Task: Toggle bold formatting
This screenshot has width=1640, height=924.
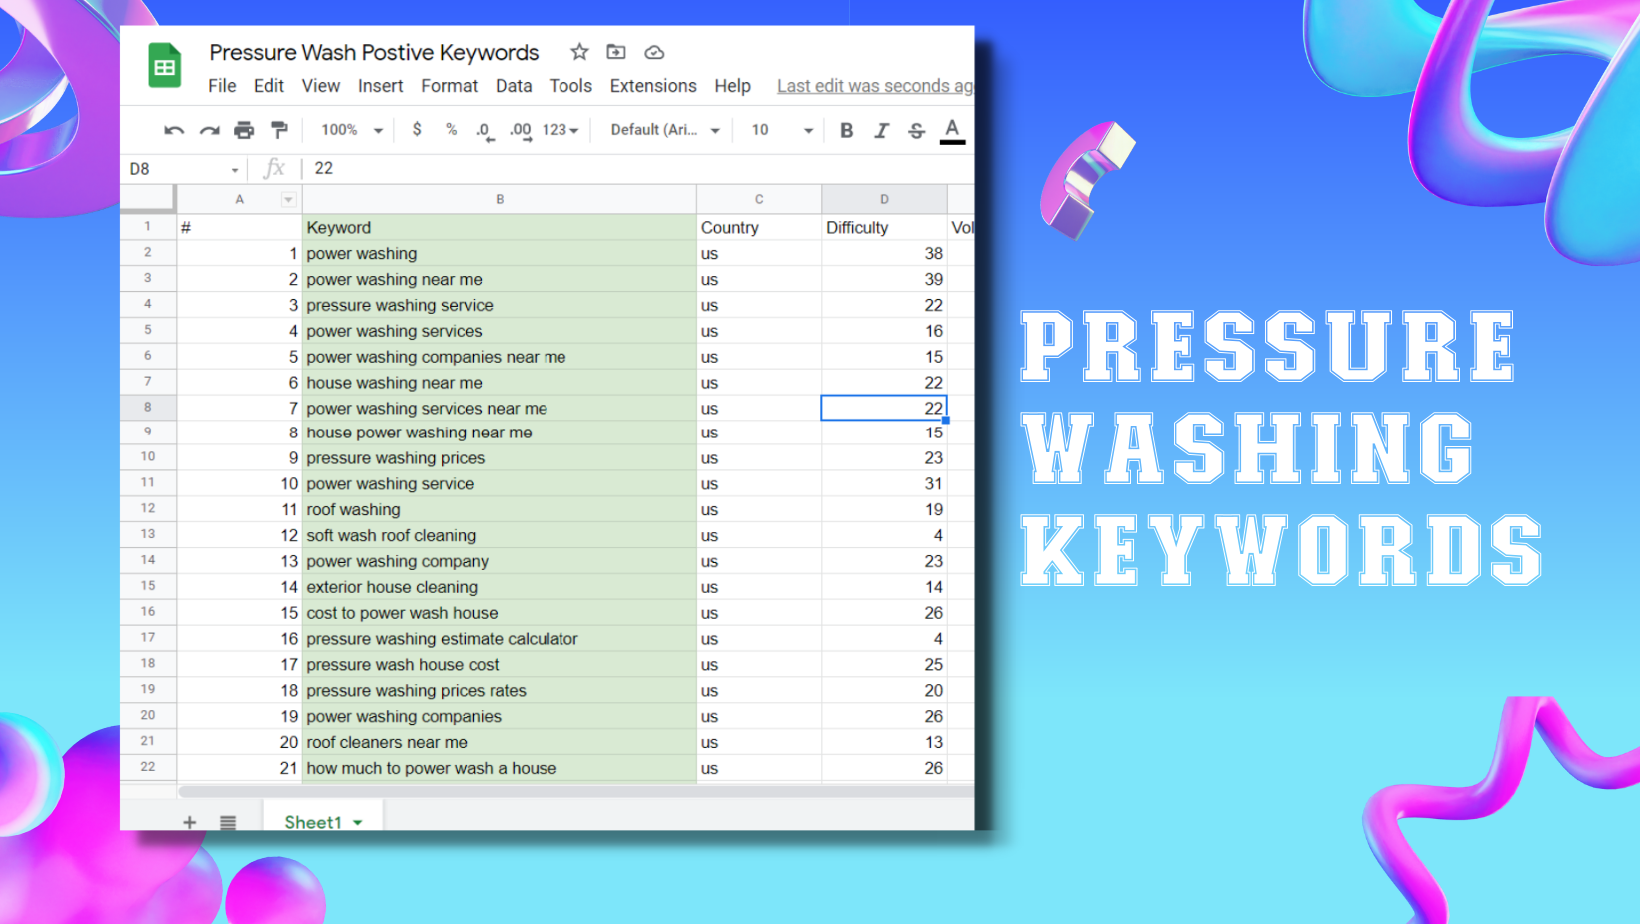Action: pos(846,130)
